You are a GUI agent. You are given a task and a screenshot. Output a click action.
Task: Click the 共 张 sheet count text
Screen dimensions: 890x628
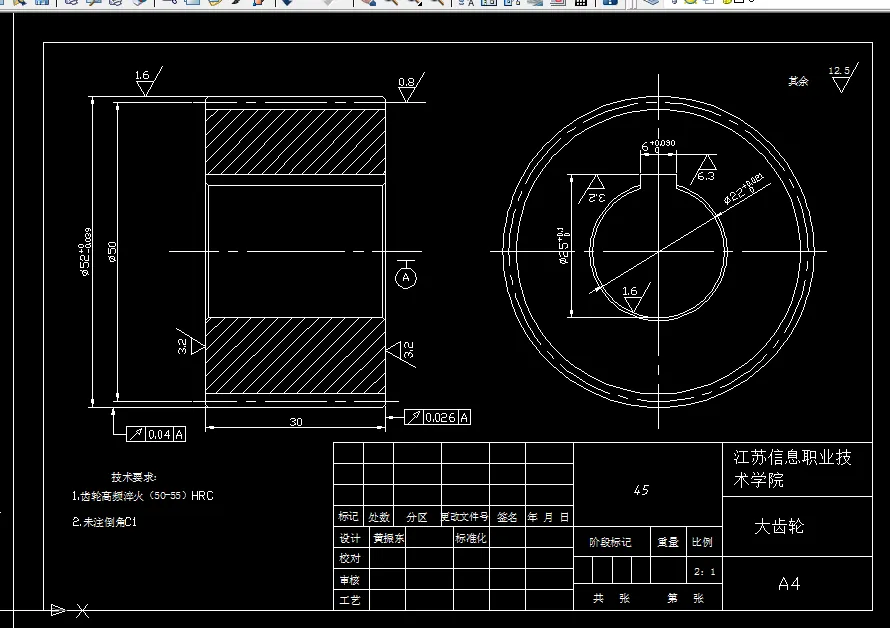611,598
